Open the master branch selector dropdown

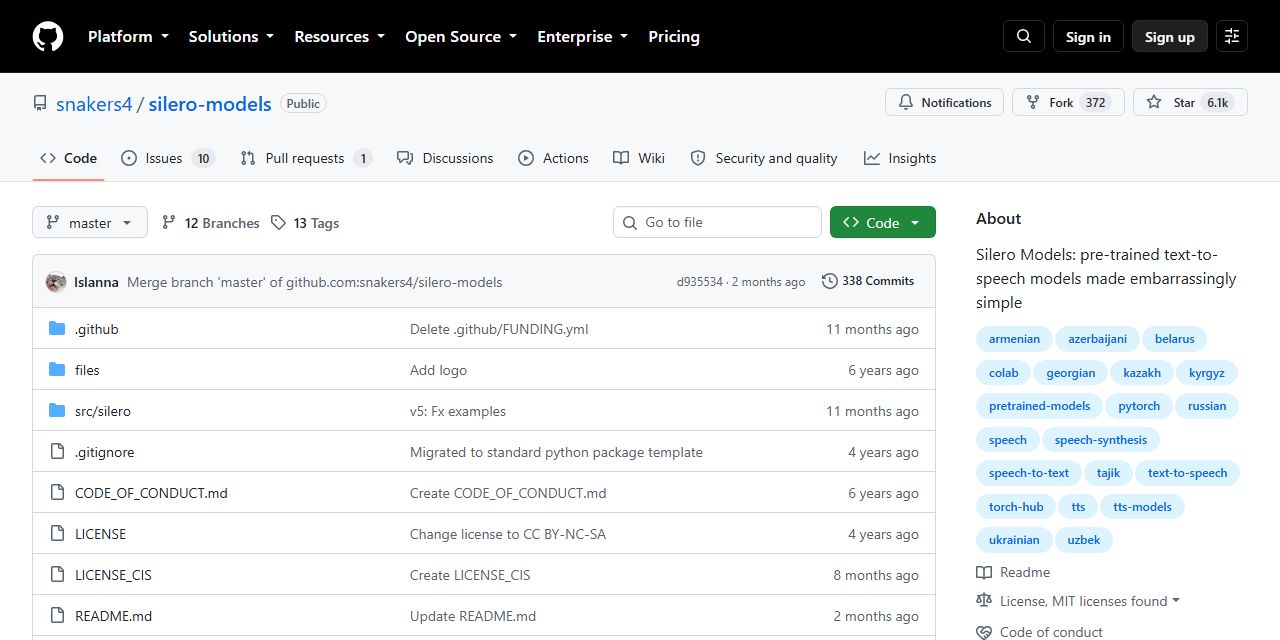90,223
